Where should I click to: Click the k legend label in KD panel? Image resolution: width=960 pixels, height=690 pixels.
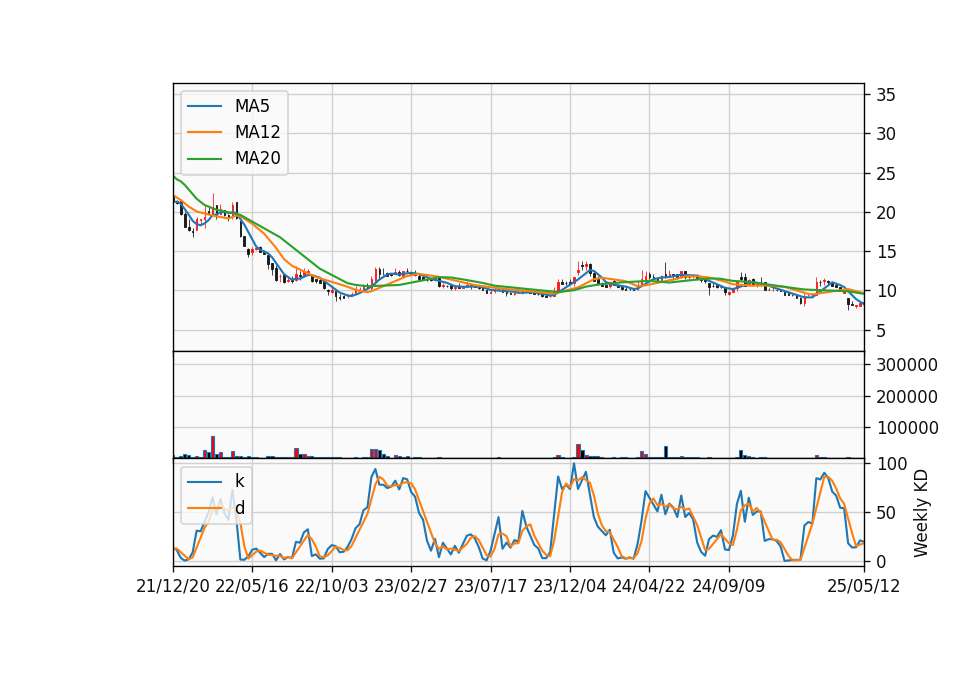click(x=239, y=481)
